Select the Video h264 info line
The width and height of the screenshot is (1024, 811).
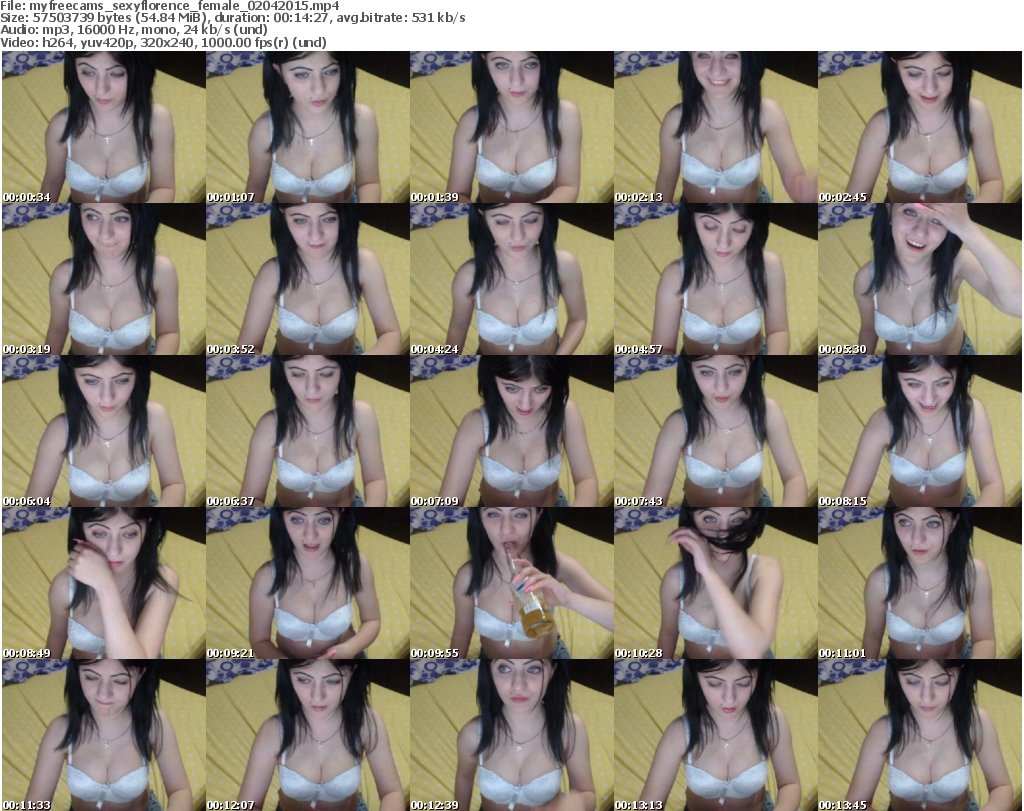click(163, 42)
